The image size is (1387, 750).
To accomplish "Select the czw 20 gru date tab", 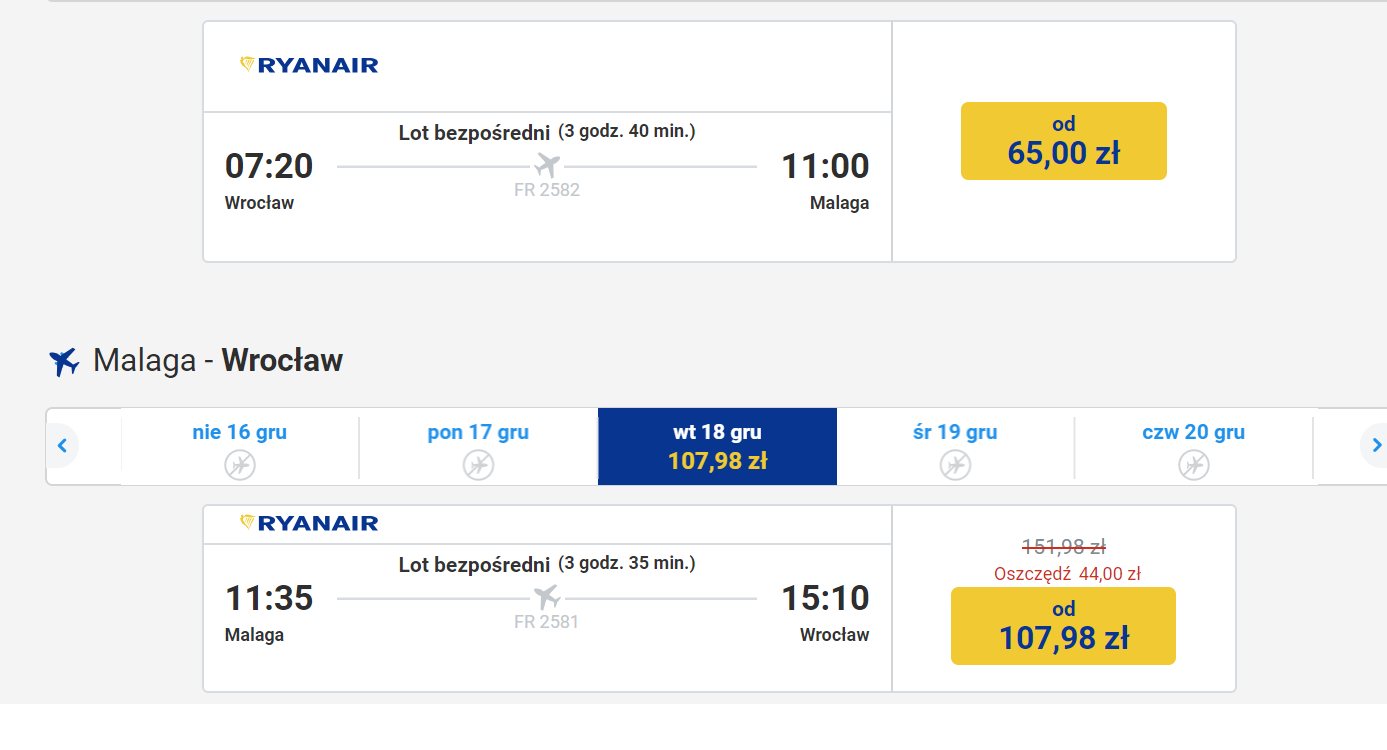I will tap(1193, 446).
